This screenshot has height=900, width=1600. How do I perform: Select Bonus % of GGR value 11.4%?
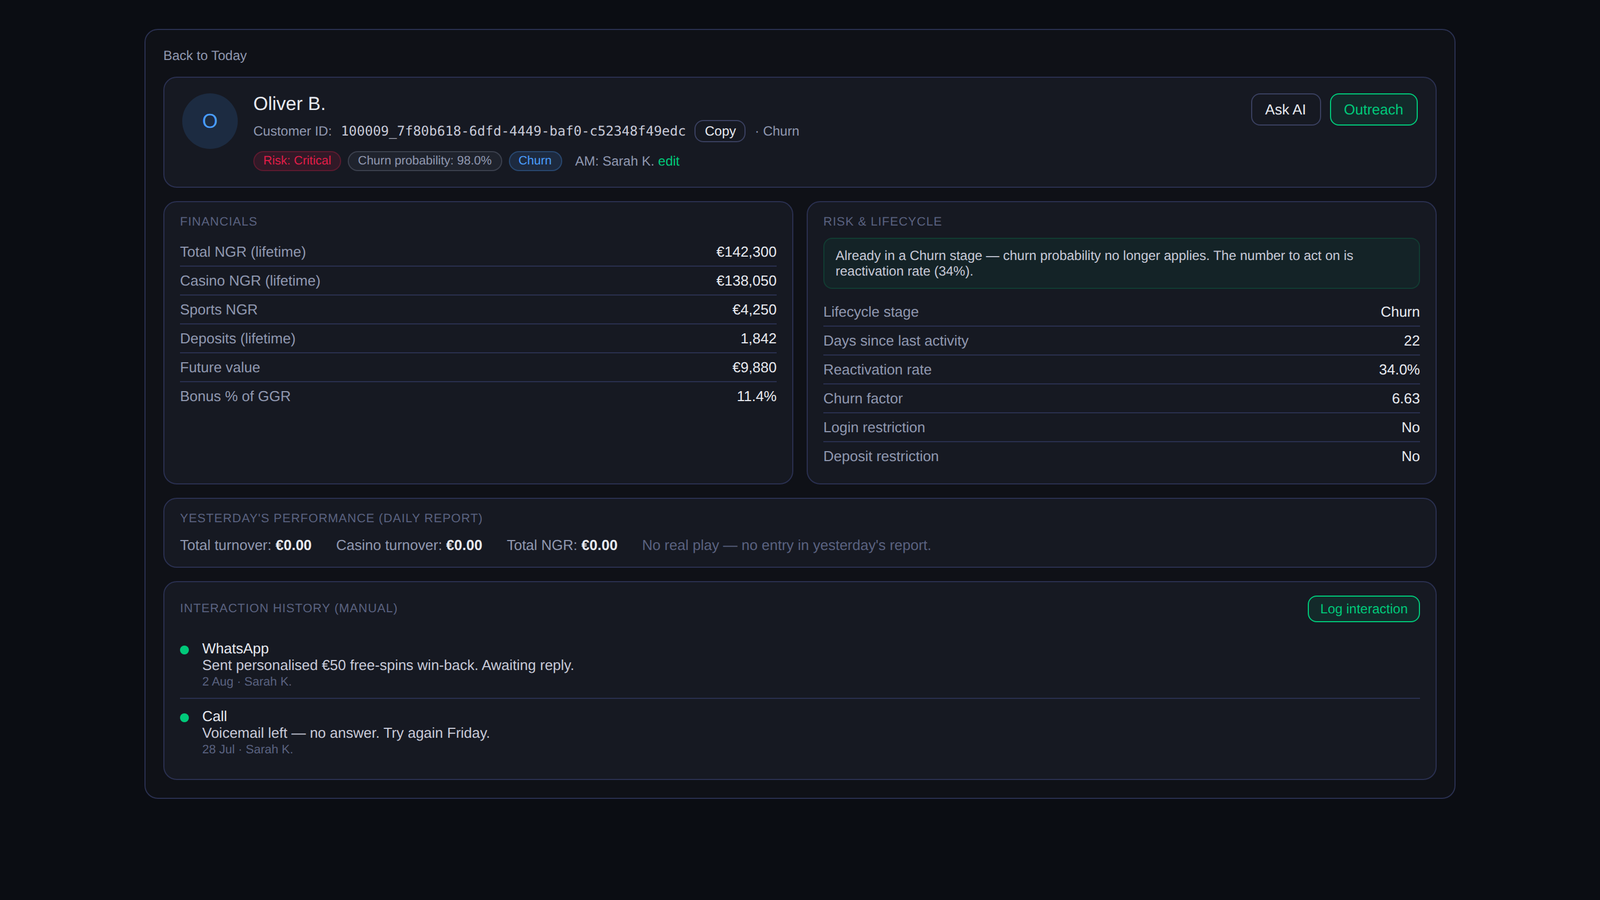(756, 397)
